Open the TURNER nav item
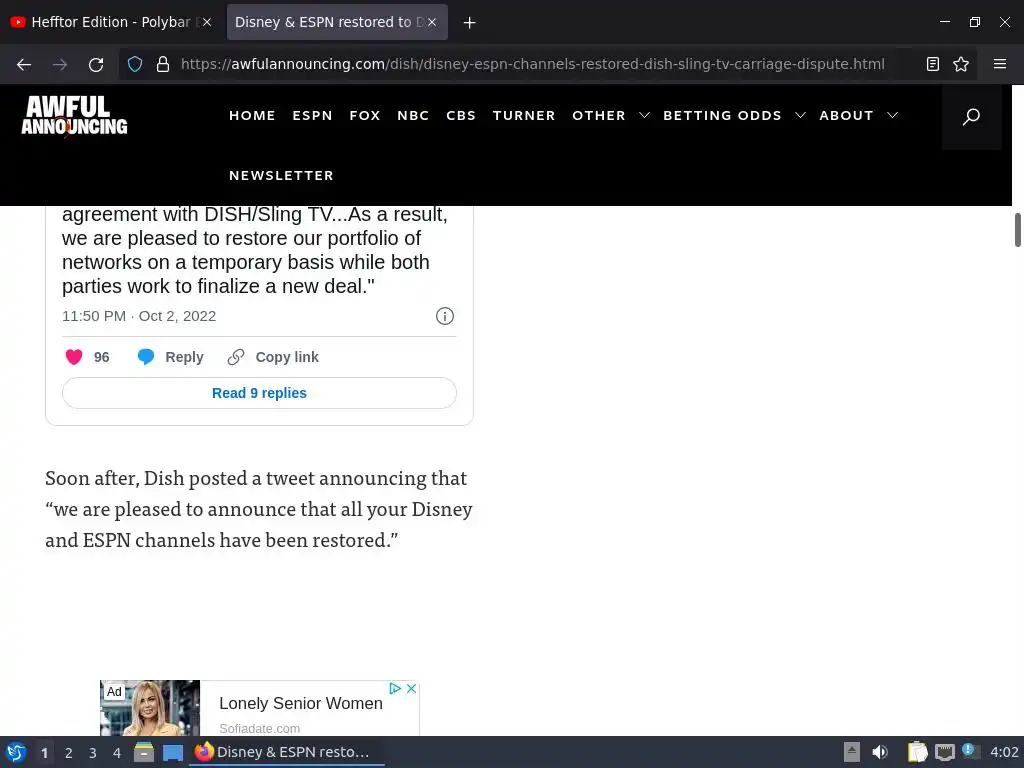1024x768 pixels. (x=524, y=116)
